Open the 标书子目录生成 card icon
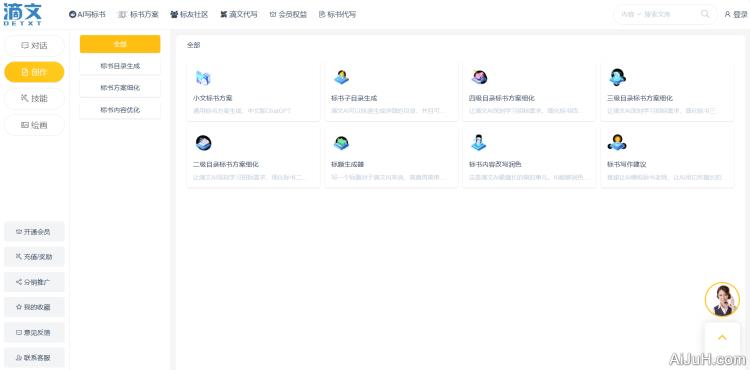This screenshot has height=370, width=750. 341,77
